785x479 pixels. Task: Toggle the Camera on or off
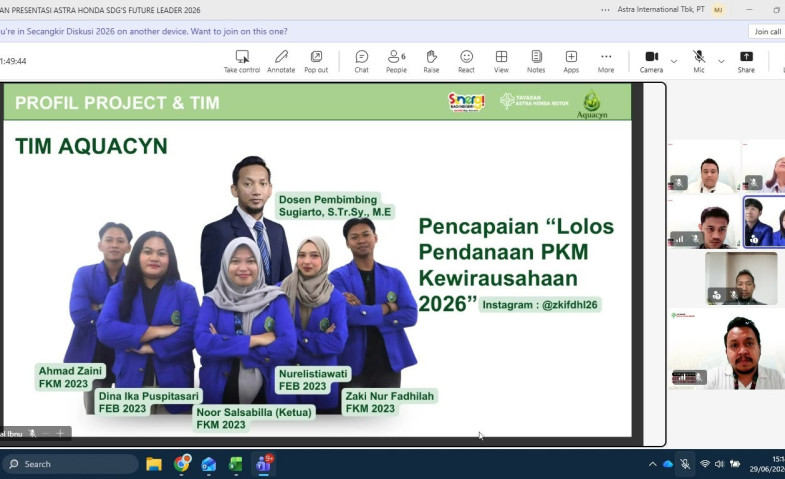click(651, 62)
